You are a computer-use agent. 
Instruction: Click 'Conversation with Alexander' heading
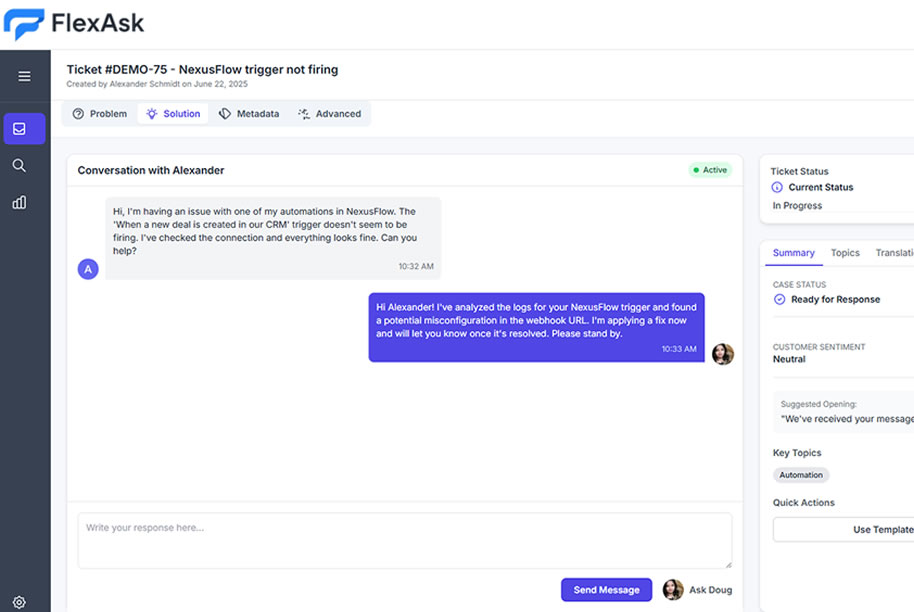pyautogui.click(x=151, y=170)
